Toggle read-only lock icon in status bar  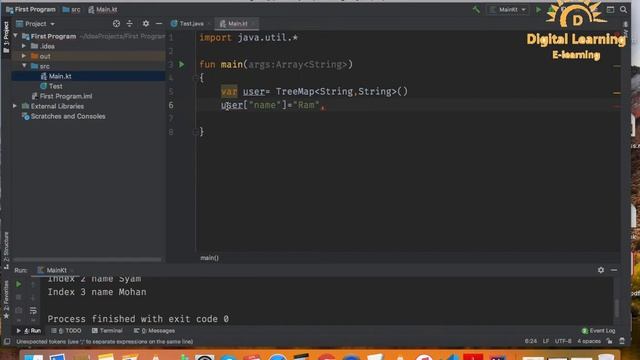[x=609, y=341]
